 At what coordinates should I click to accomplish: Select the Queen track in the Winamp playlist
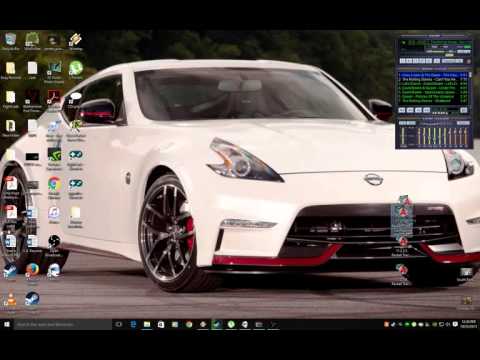[432, 97]
